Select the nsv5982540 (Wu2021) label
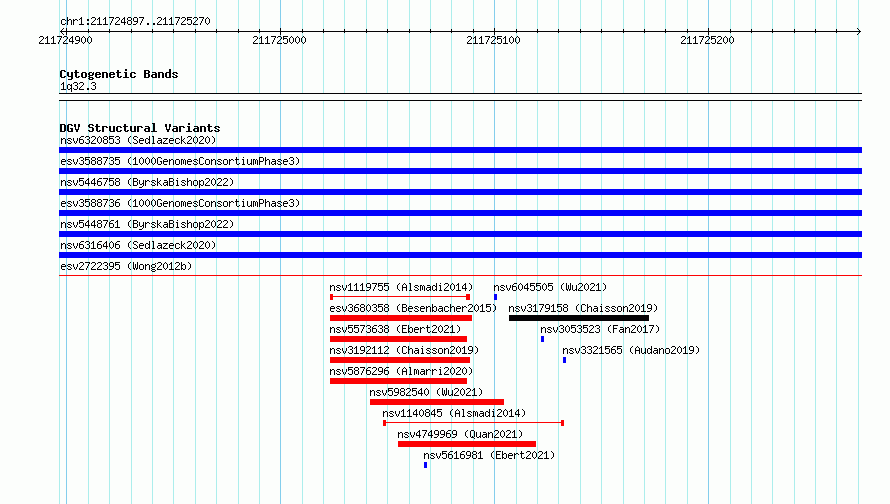890x504 pixels. click(x=426, y=392)
